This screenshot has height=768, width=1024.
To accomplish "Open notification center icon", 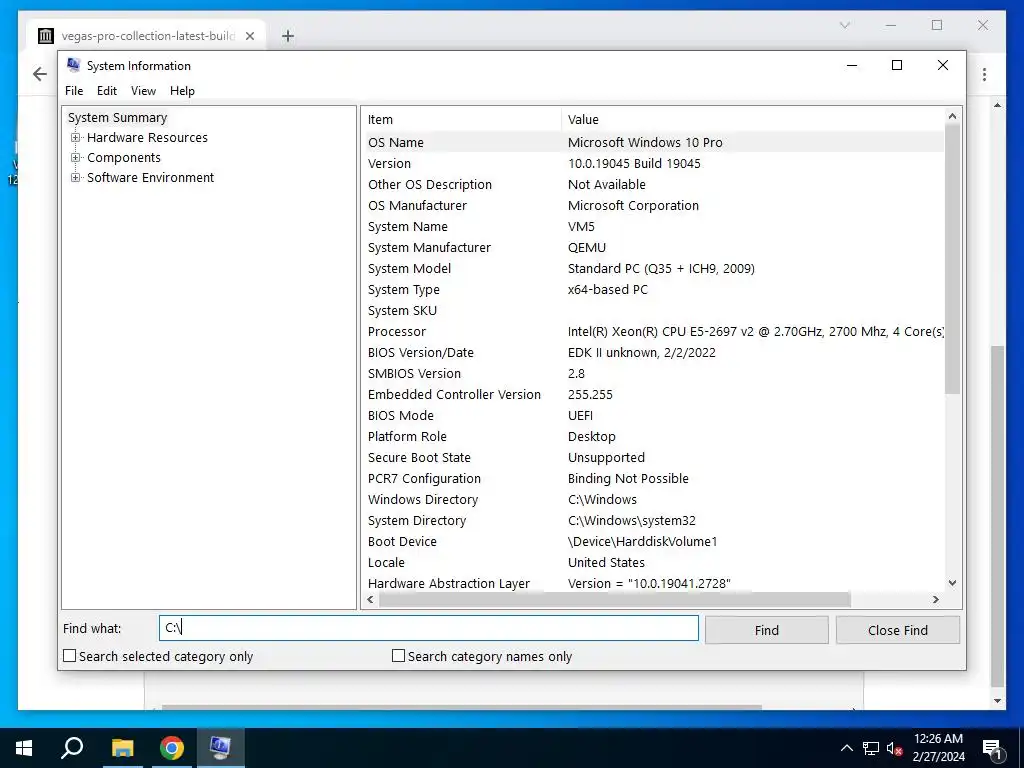I will pyautogui.click(x=992, y=748).
